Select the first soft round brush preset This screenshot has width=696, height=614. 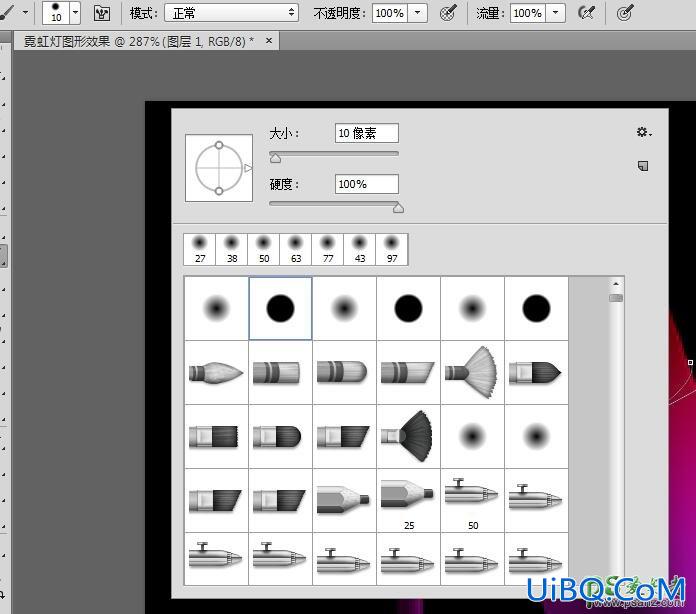[x=216, y=309]
